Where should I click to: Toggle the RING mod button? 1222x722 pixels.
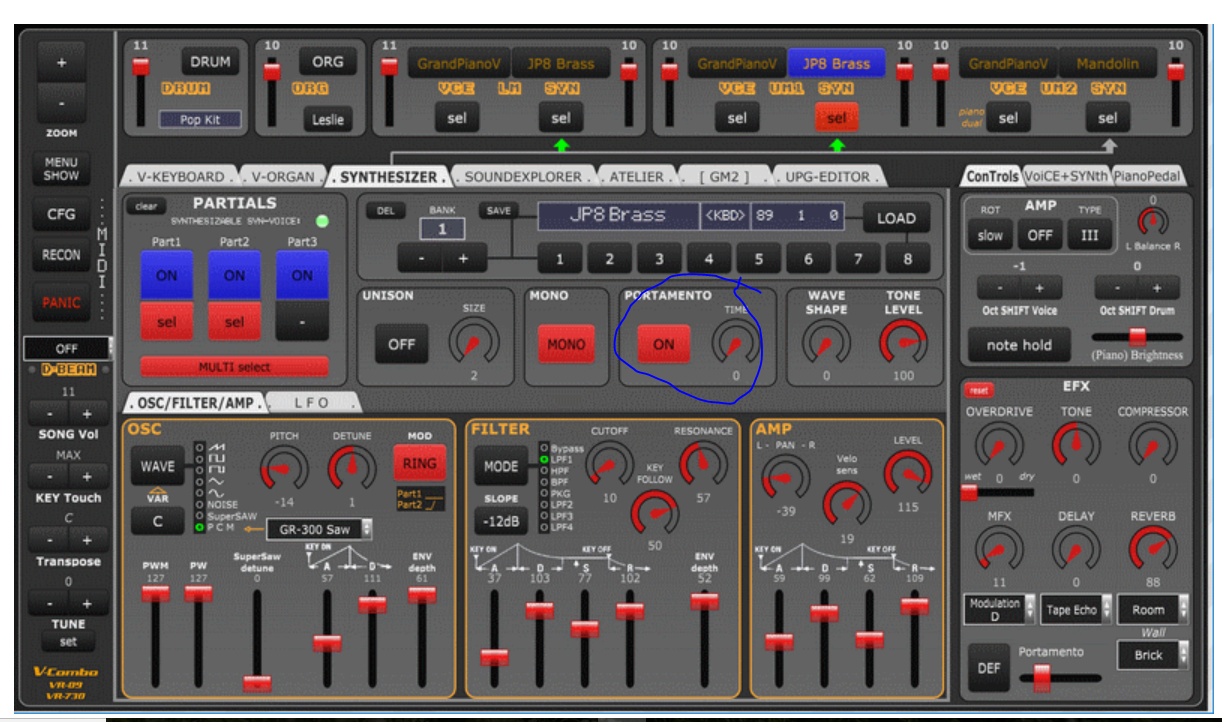coord(419,463)
